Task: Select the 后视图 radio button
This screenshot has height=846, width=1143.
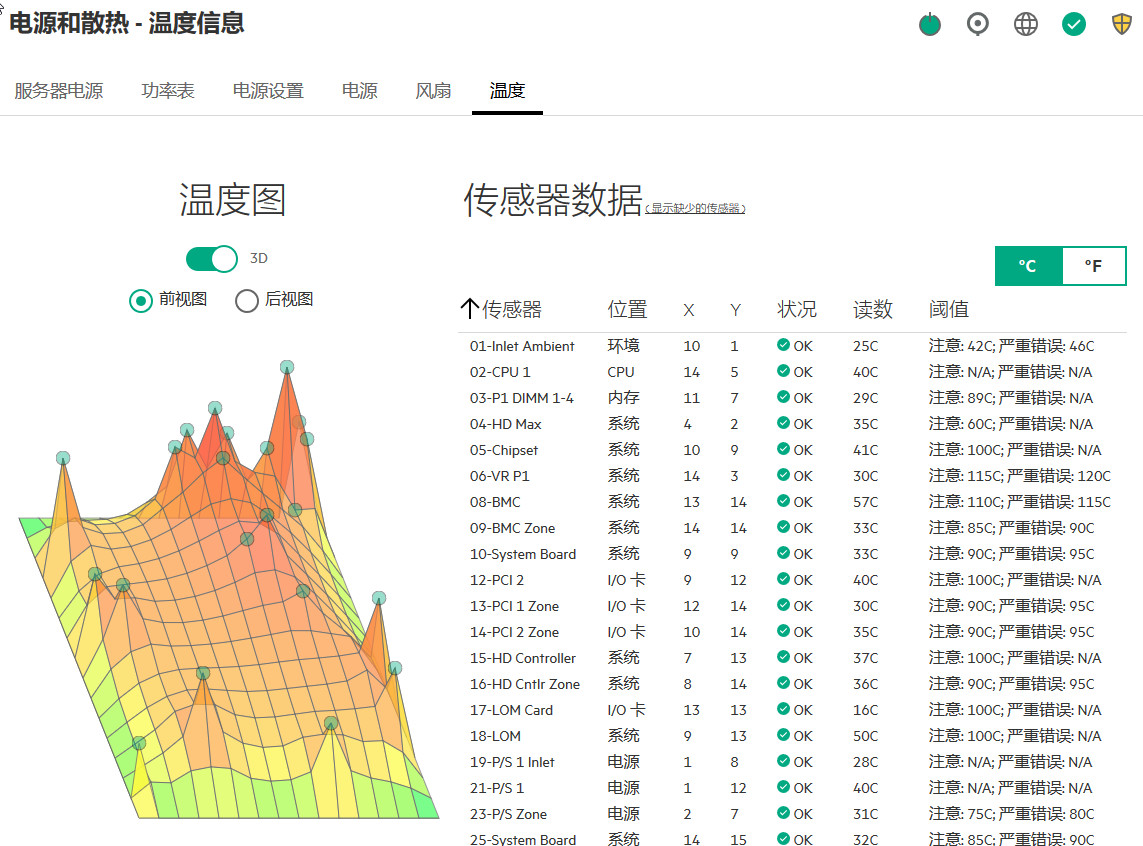Action: (x=247, y=300)
